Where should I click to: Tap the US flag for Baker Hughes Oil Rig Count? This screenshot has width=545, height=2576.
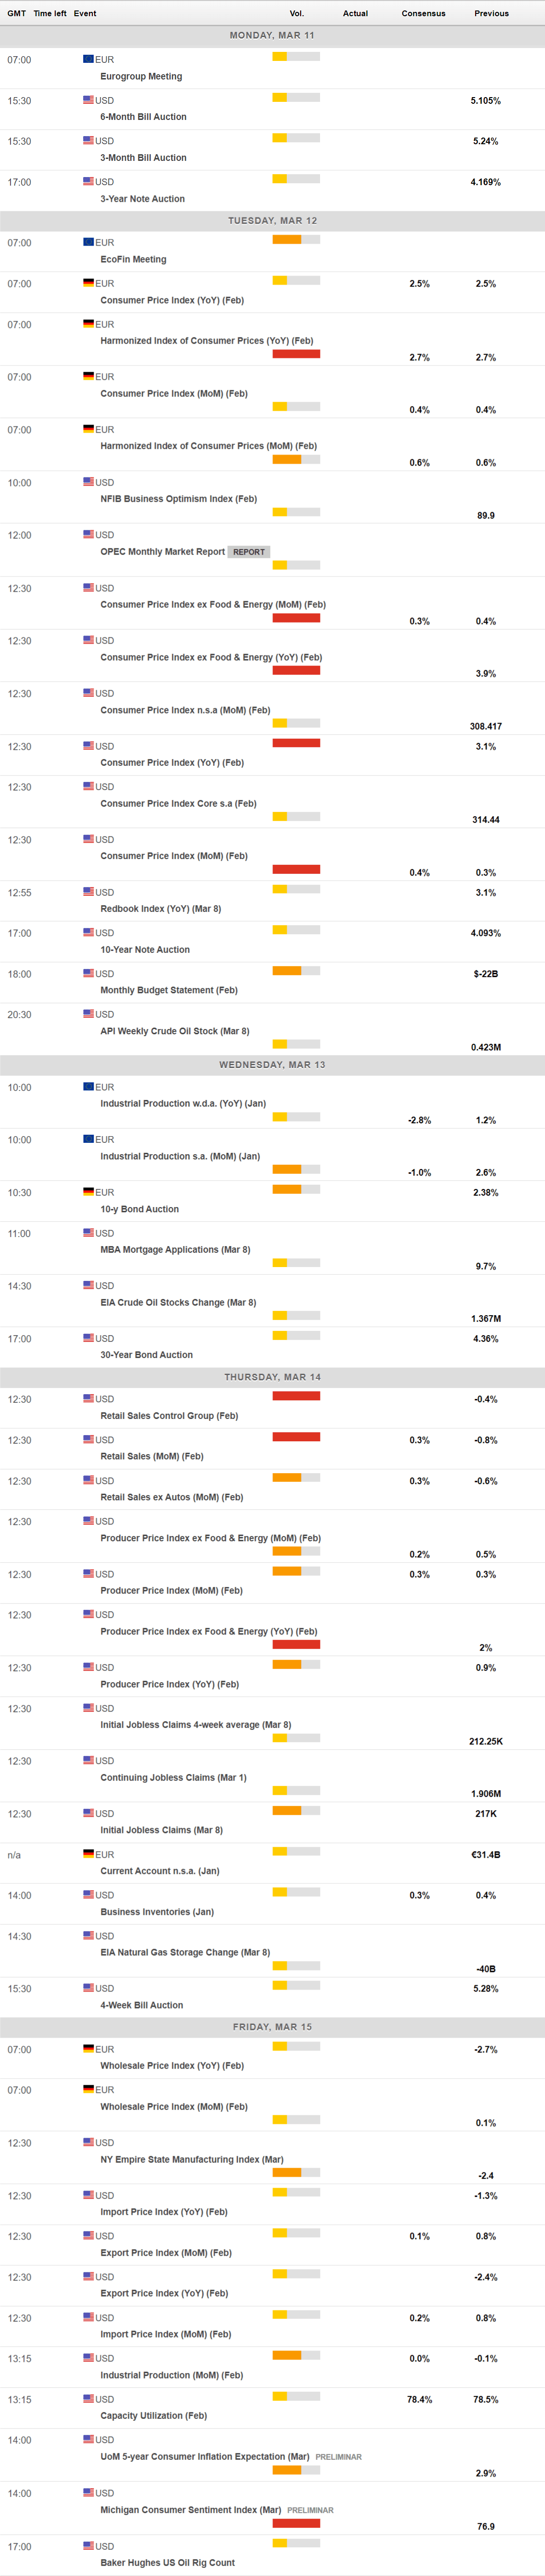click(x=88, y=2545)
